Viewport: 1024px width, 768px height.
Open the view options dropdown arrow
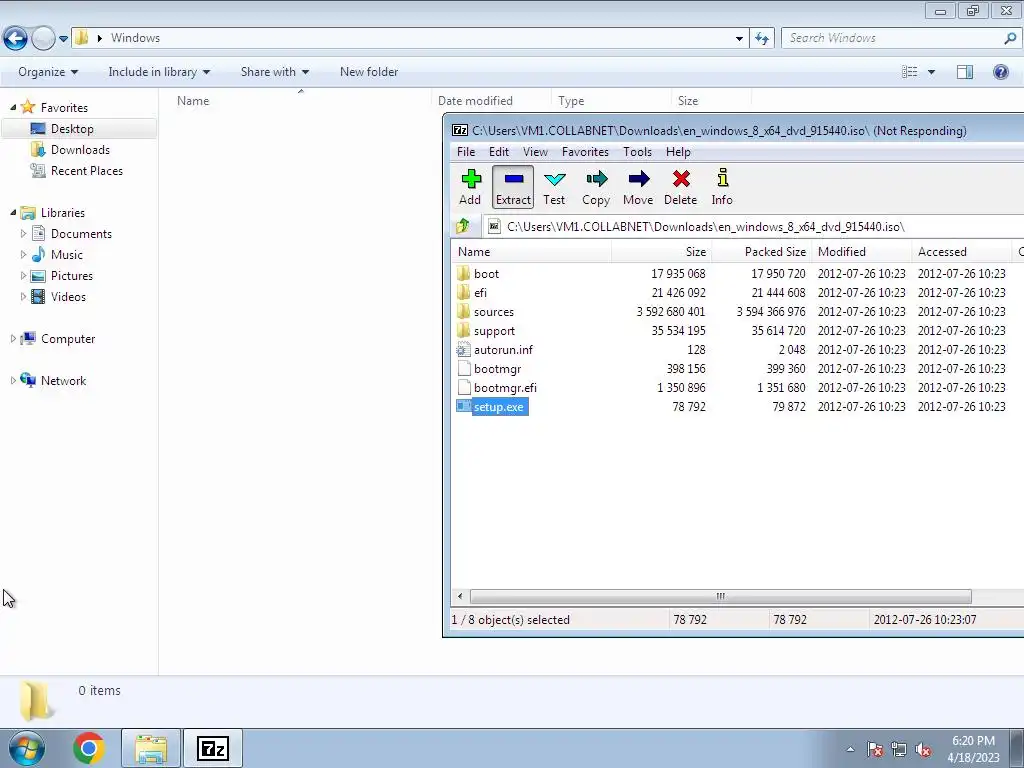(x=931, y=72)
